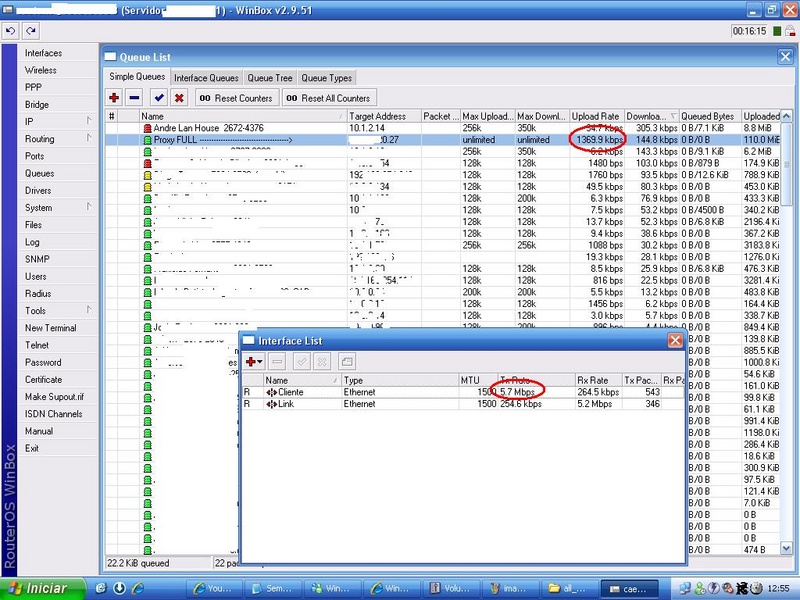The width and height of the screenshot is (800, 600).
Task: Select the Andre Lan House 2672-4376 queue row
Action: click(442, 128)
